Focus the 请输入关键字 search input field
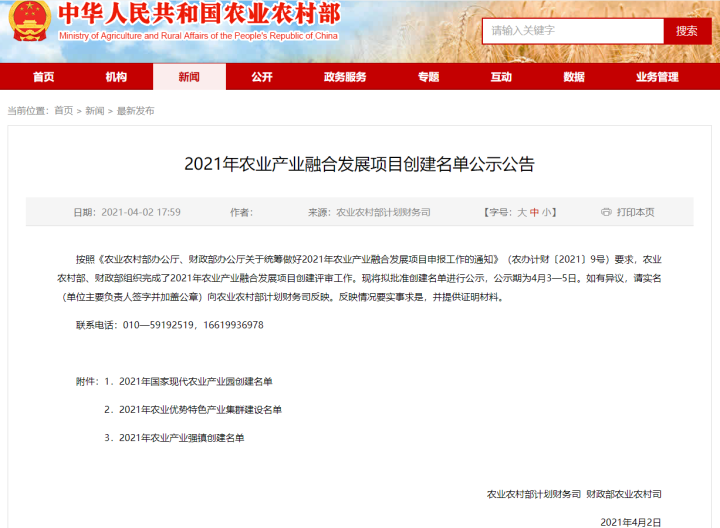Image resolution: width=720 pixels, height=528 pixels. pyautogui.click(x=573, y=31)
